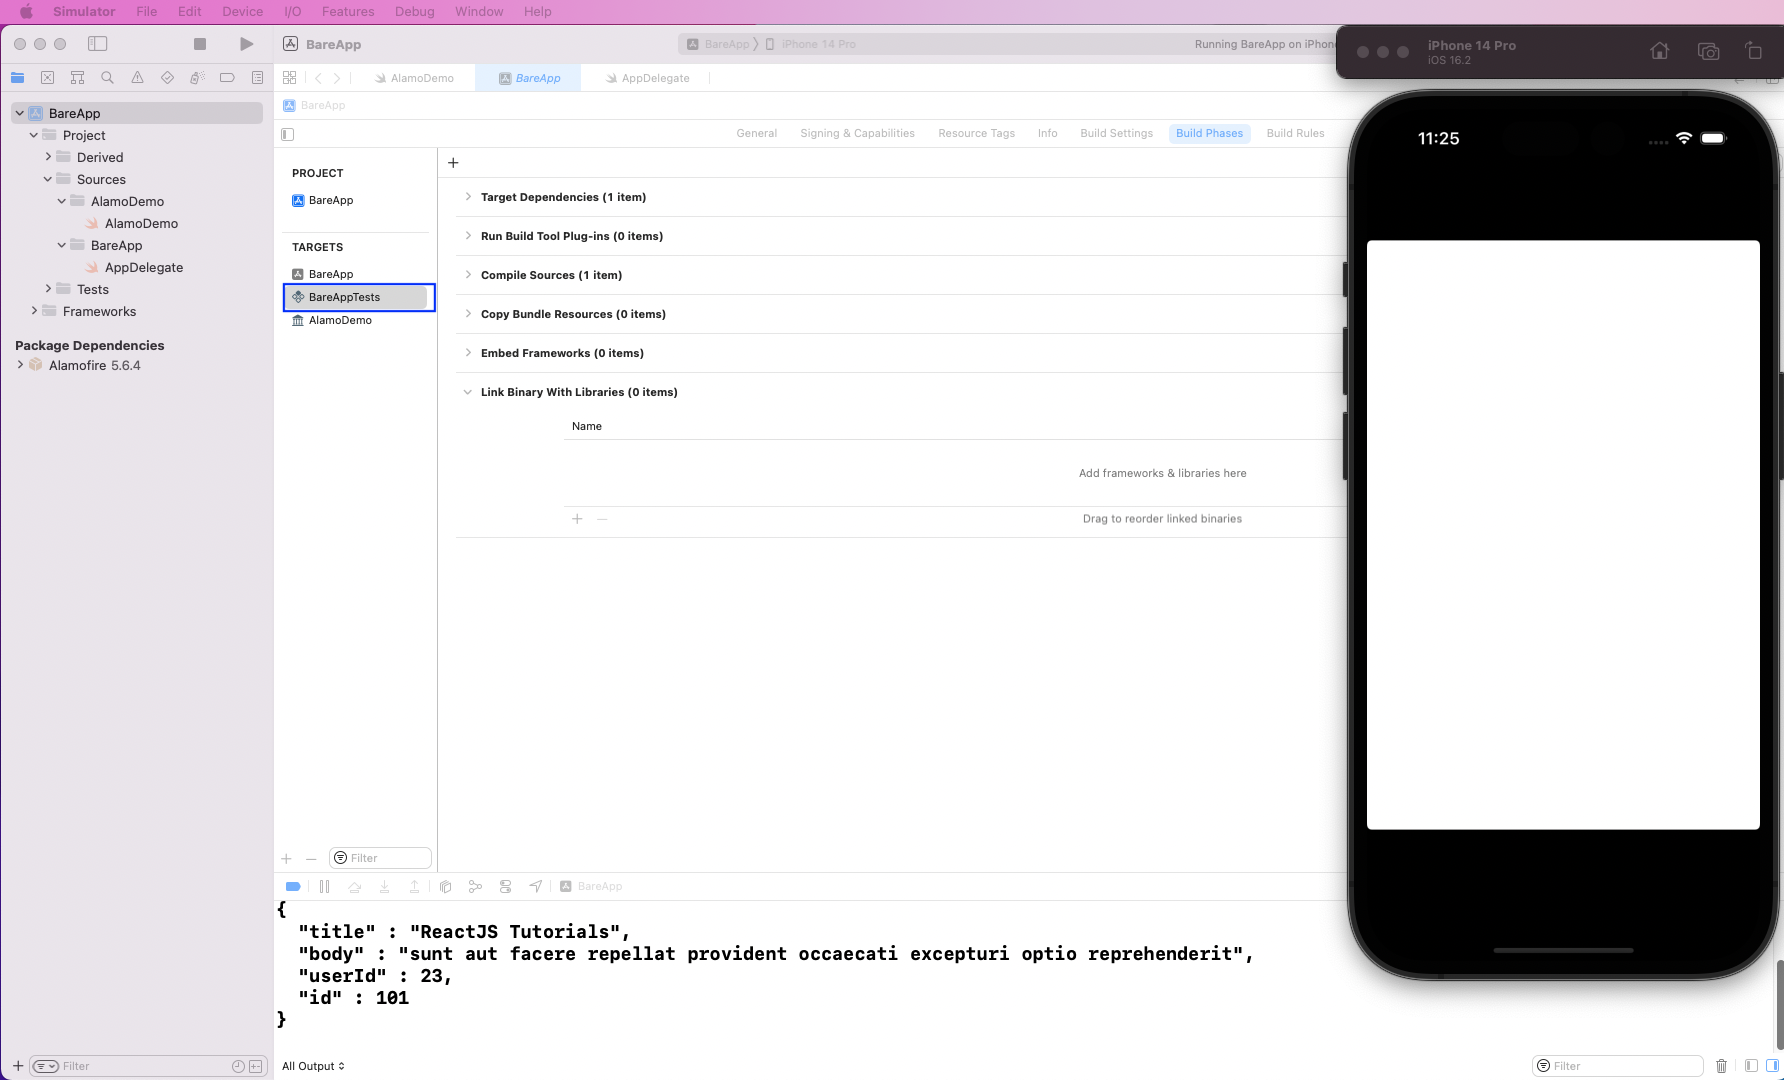Open the AlamoDemo editor tab
The image size is (1784, 1080).
click(x=414, y=78)
